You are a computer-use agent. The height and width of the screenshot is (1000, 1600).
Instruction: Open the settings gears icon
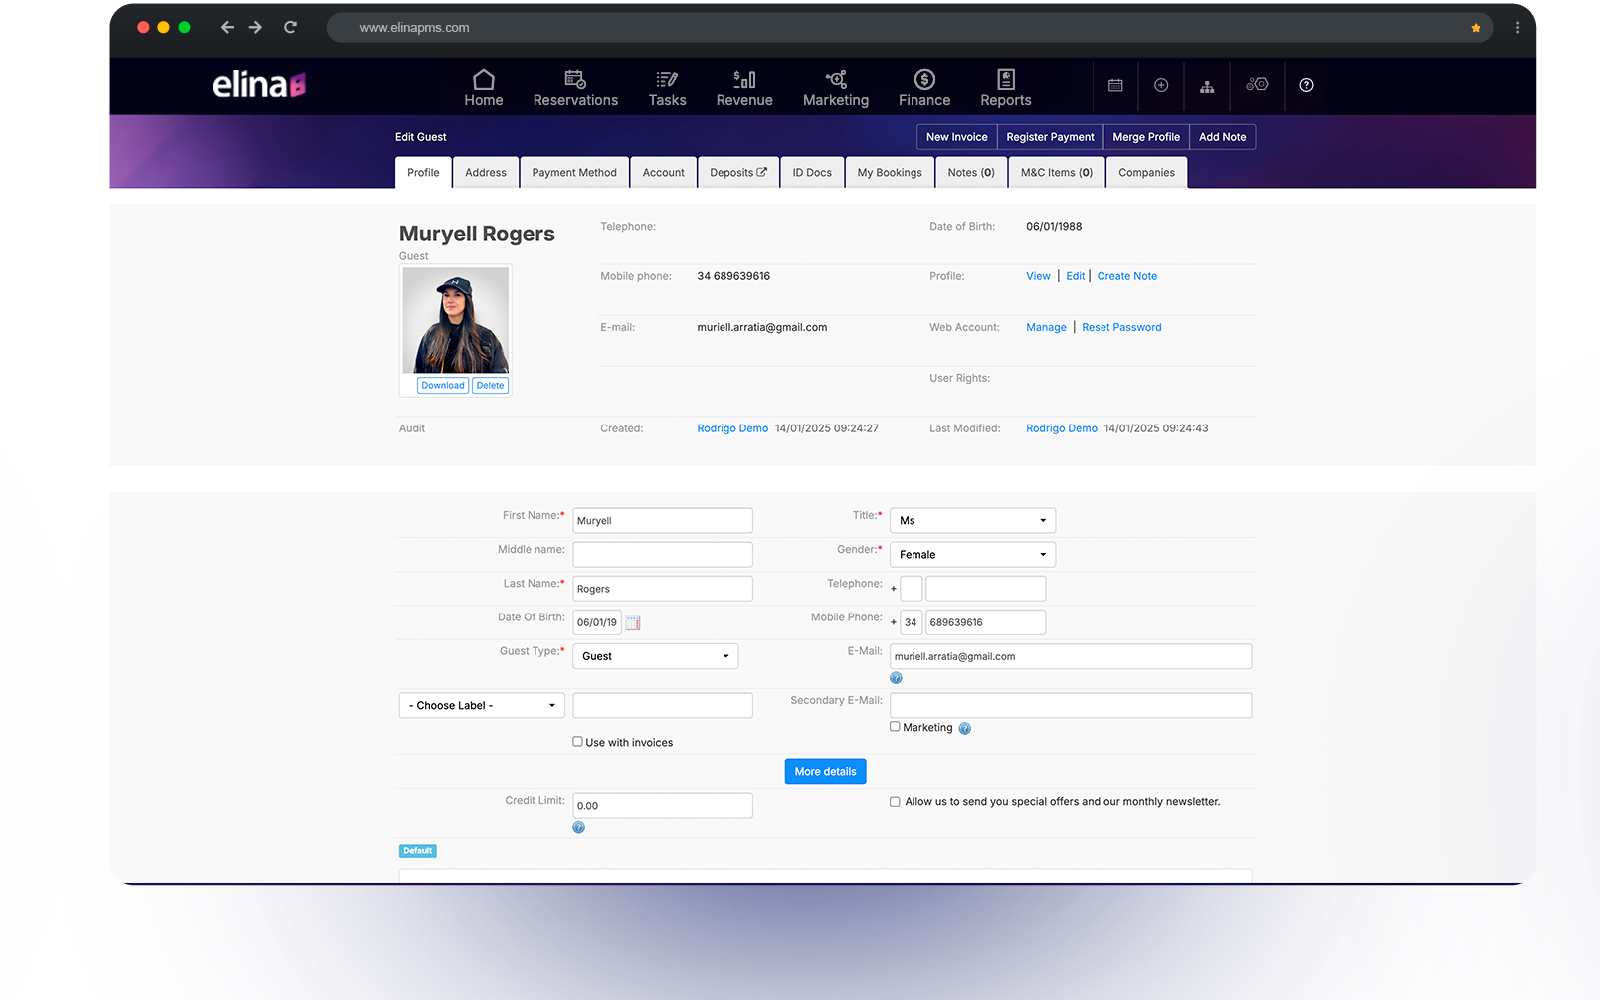pos(1257,84)
